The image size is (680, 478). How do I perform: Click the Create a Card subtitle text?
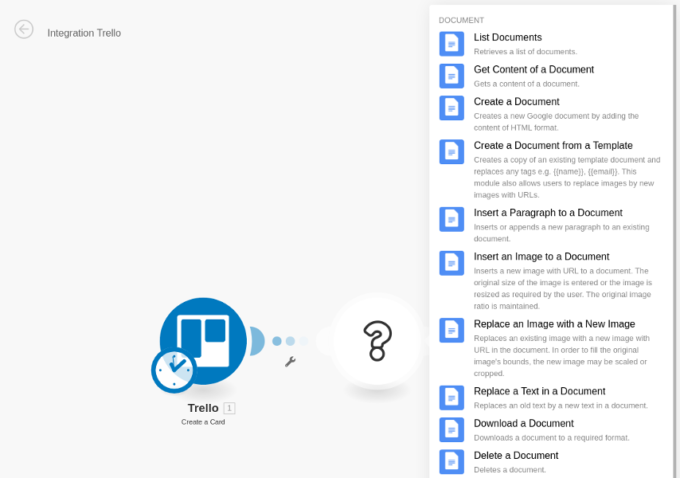pyautogui.click(x=203, y=423)
